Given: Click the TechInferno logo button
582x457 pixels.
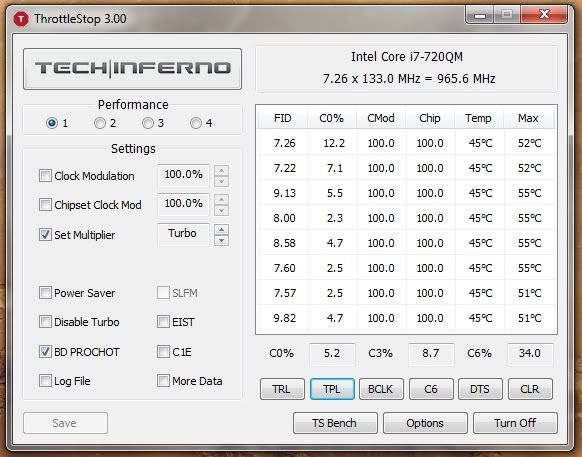Looking at the screenshot, I should point(133,69).
